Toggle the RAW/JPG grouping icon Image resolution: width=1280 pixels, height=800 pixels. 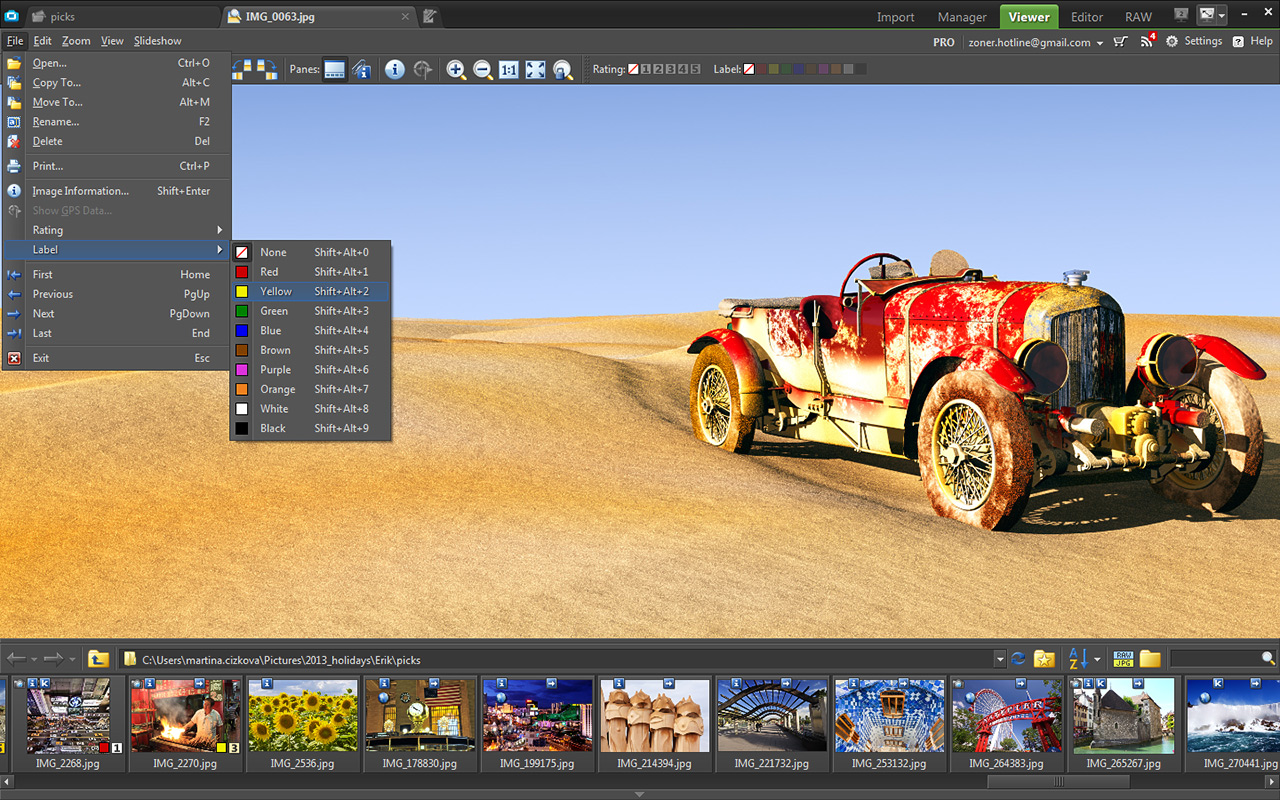click(x=1124, y=659)
